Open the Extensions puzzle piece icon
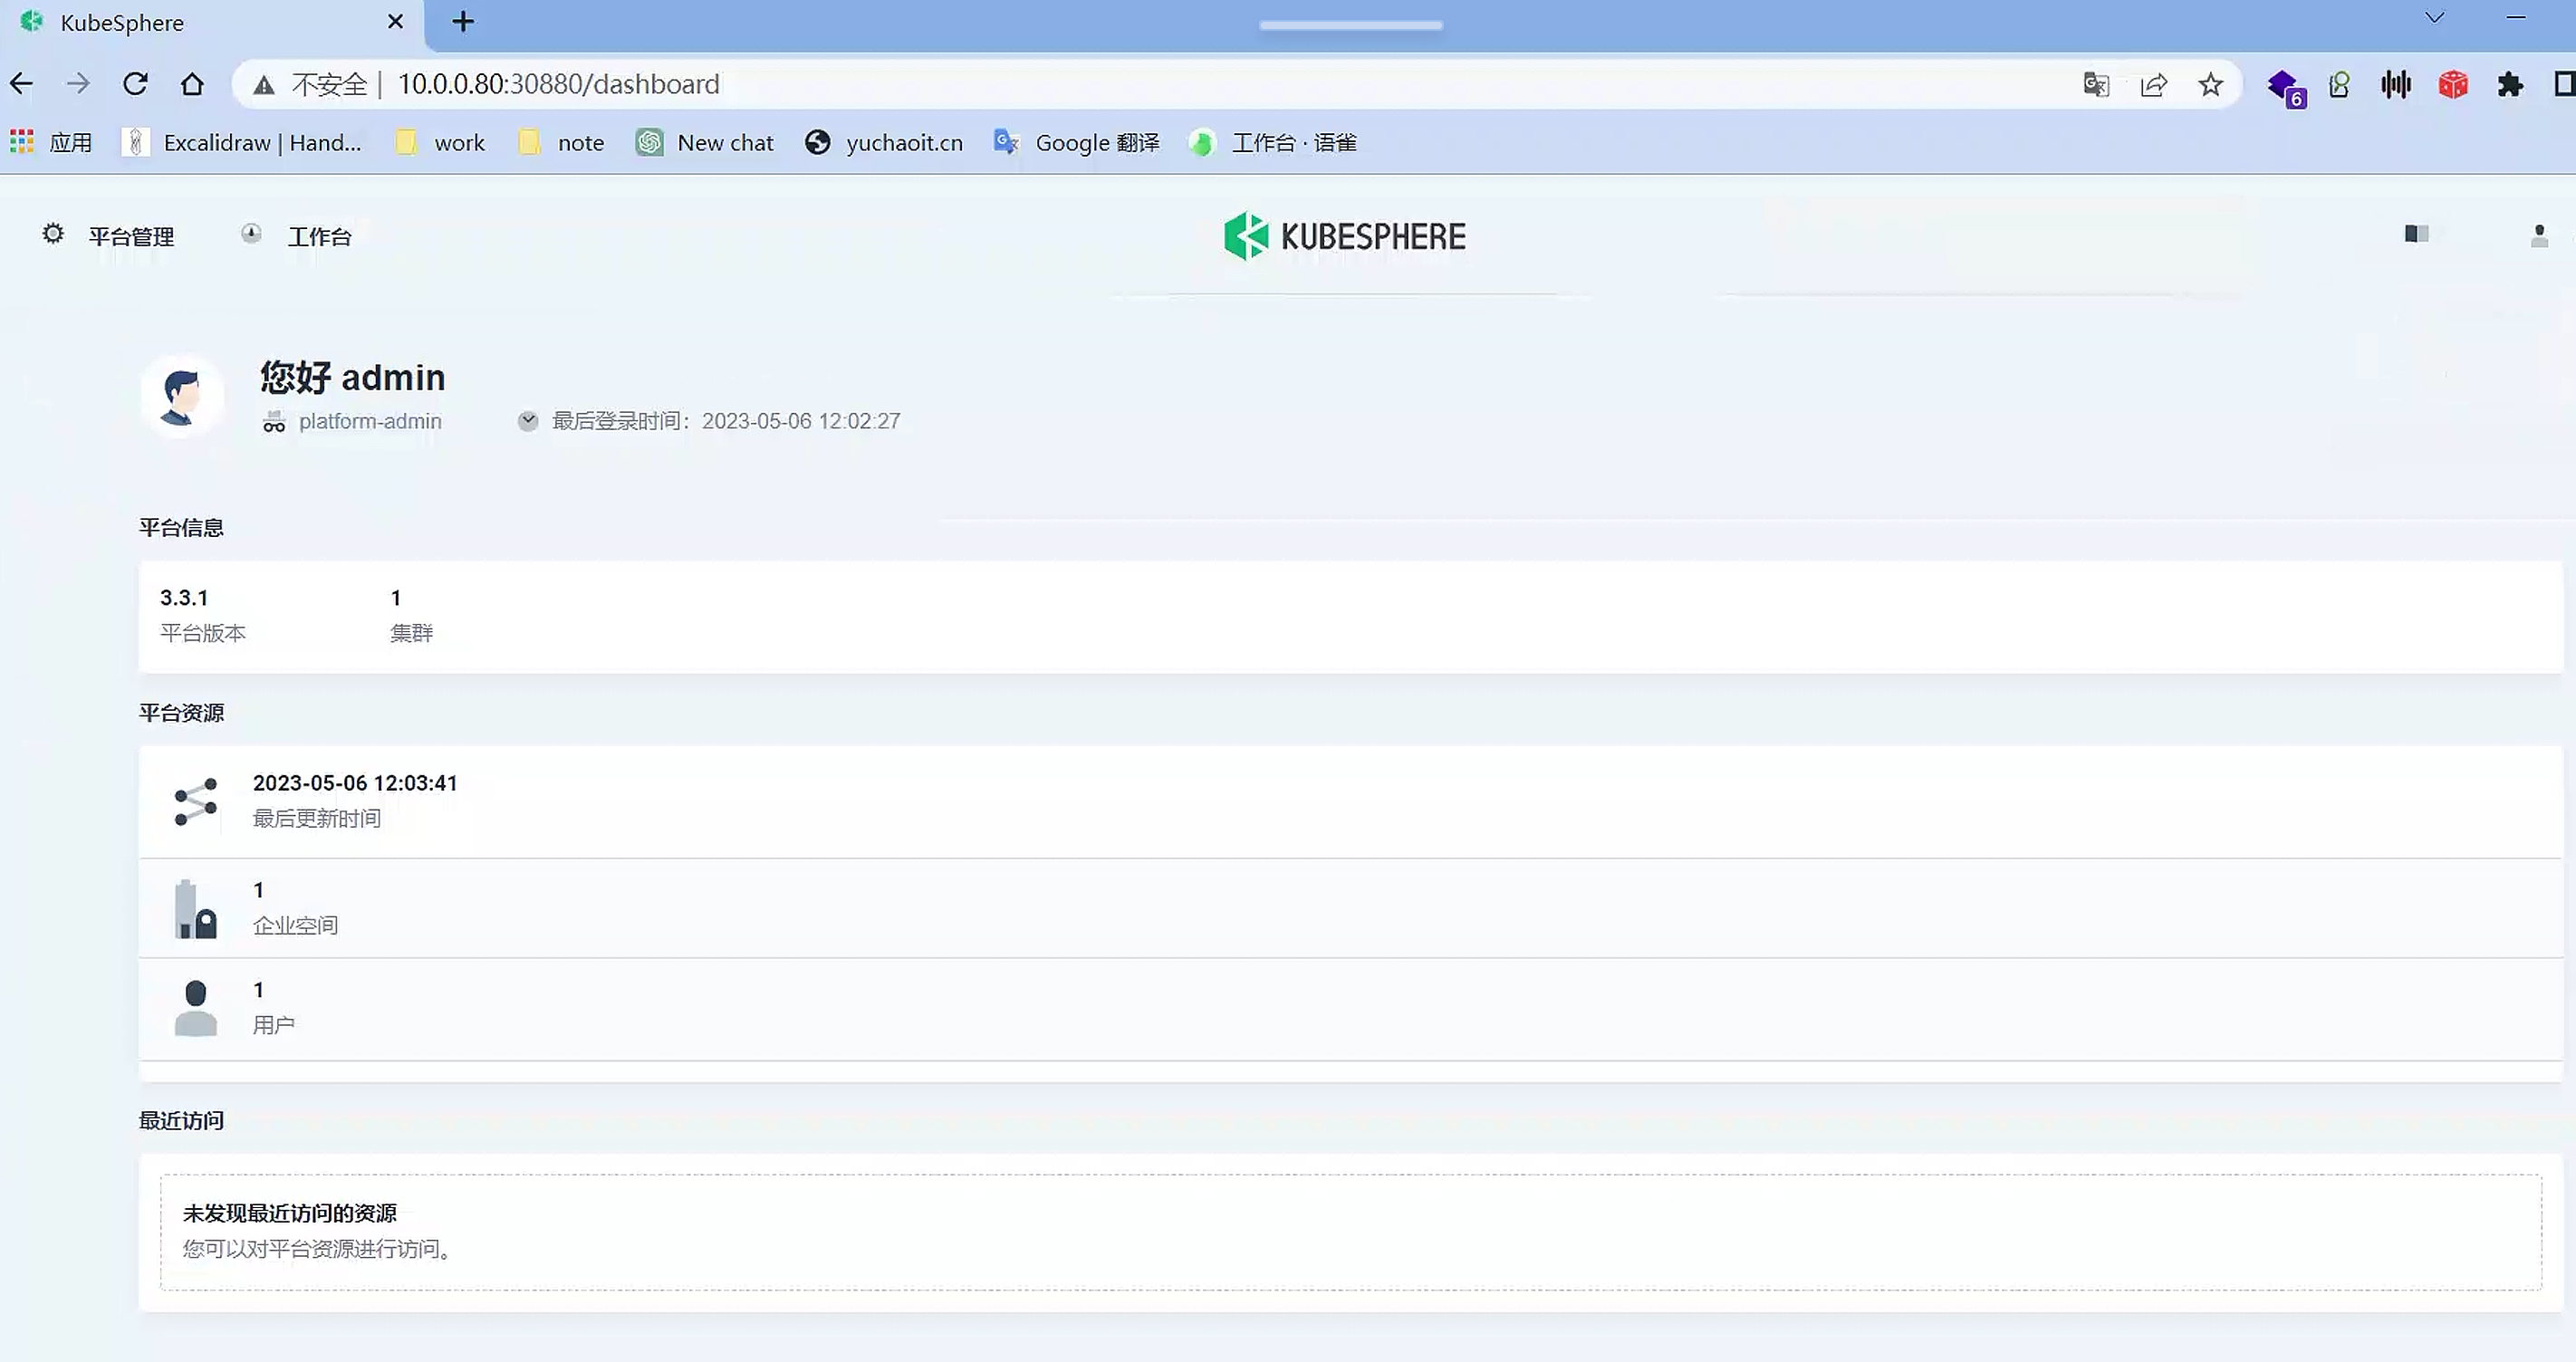 tap(2510, 84)
